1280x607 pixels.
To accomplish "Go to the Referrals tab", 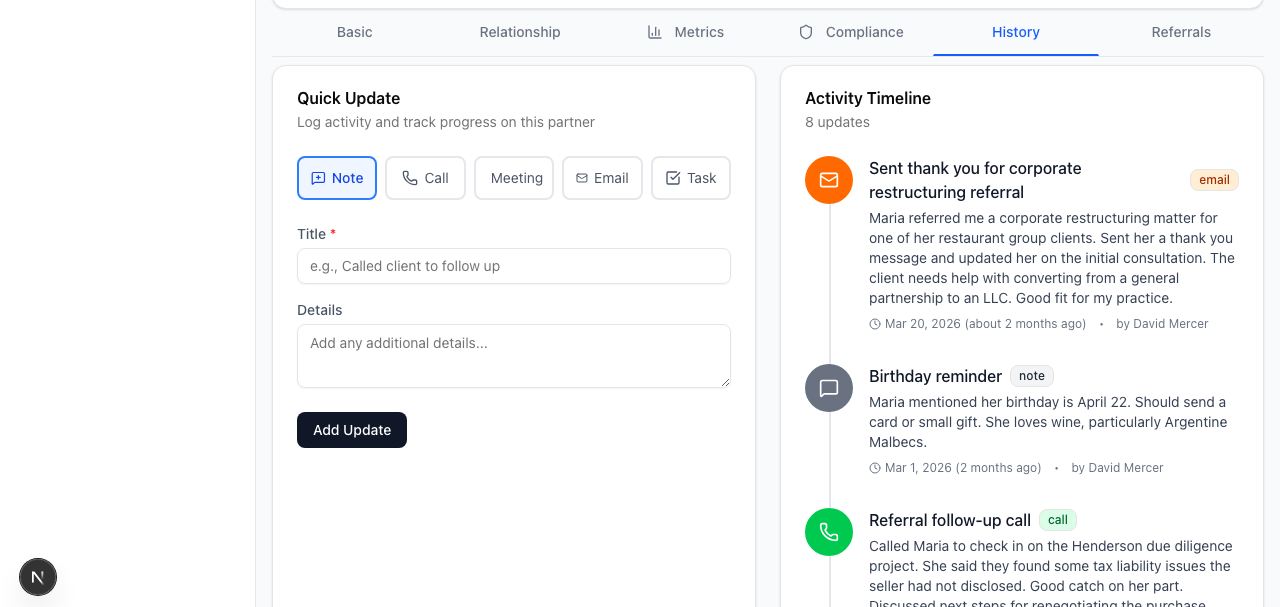I will [x=1181, y=32].
